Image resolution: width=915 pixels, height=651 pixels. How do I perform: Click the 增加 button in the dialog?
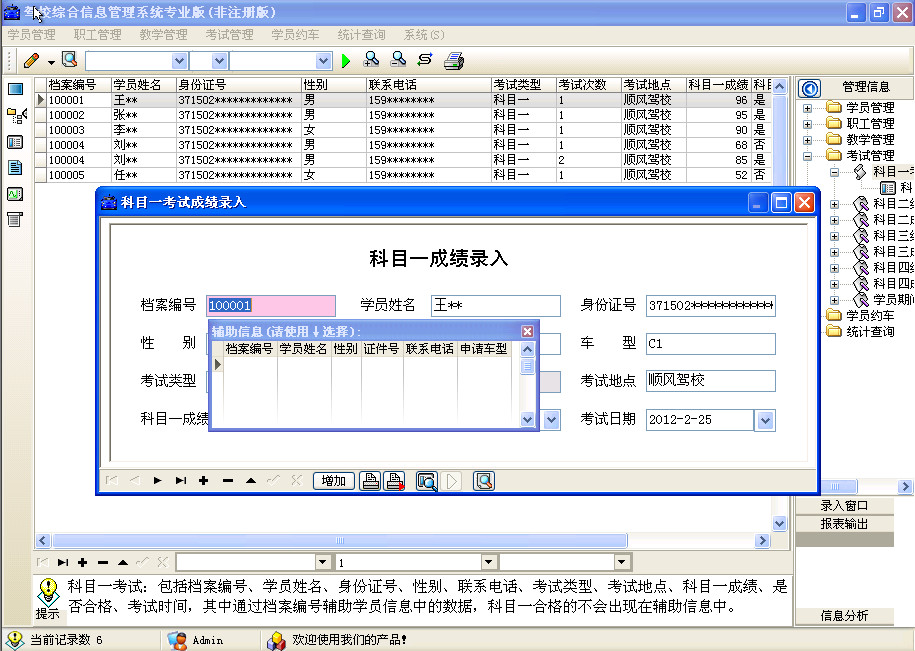[x=334, y=481]
